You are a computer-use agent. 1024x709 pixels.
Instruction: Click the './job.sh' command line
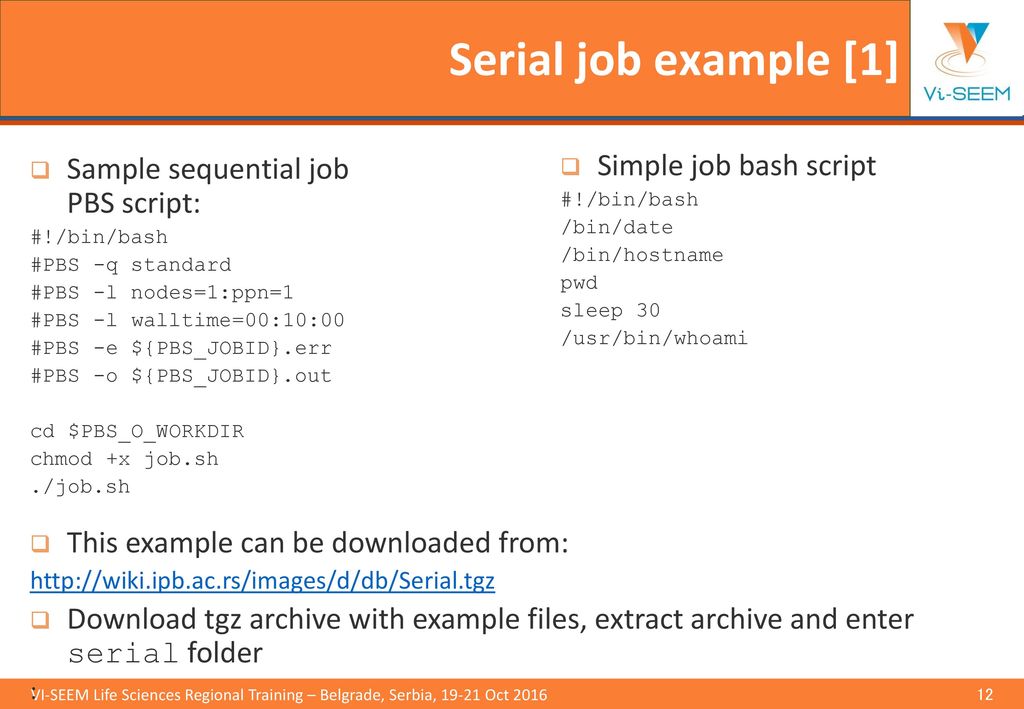click(80, 487)
